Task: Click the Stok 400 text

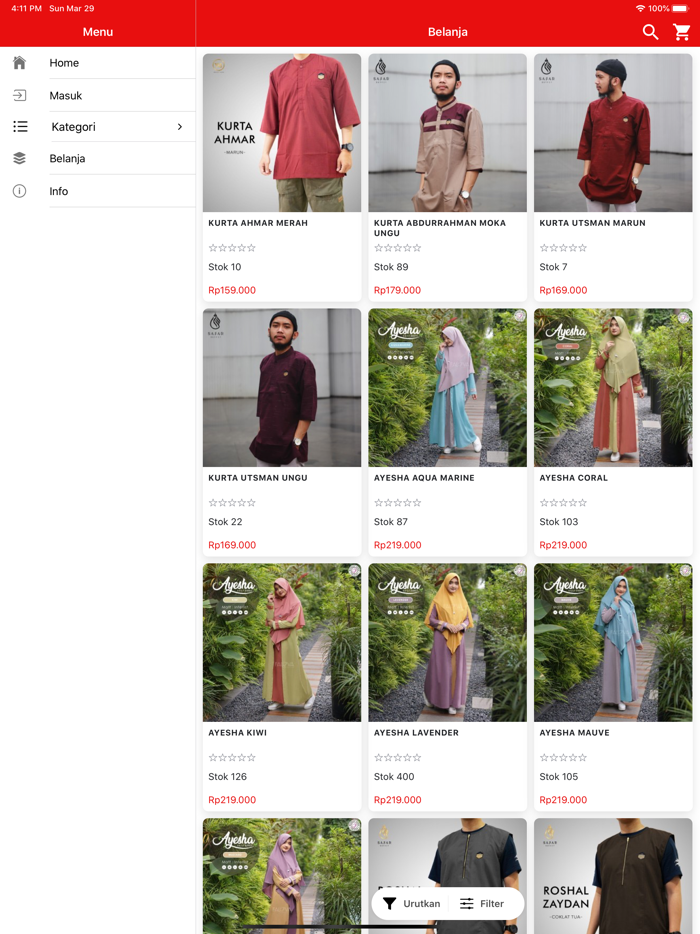Action: [x=394, y=777]
